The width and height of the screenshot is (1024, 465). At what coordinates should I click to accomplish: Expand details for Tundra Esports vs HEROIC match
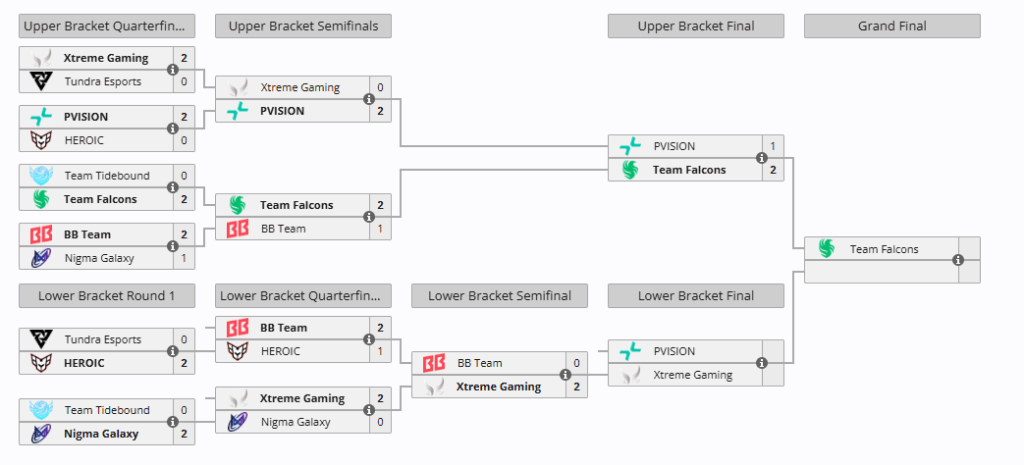click(x=172, y=352)
